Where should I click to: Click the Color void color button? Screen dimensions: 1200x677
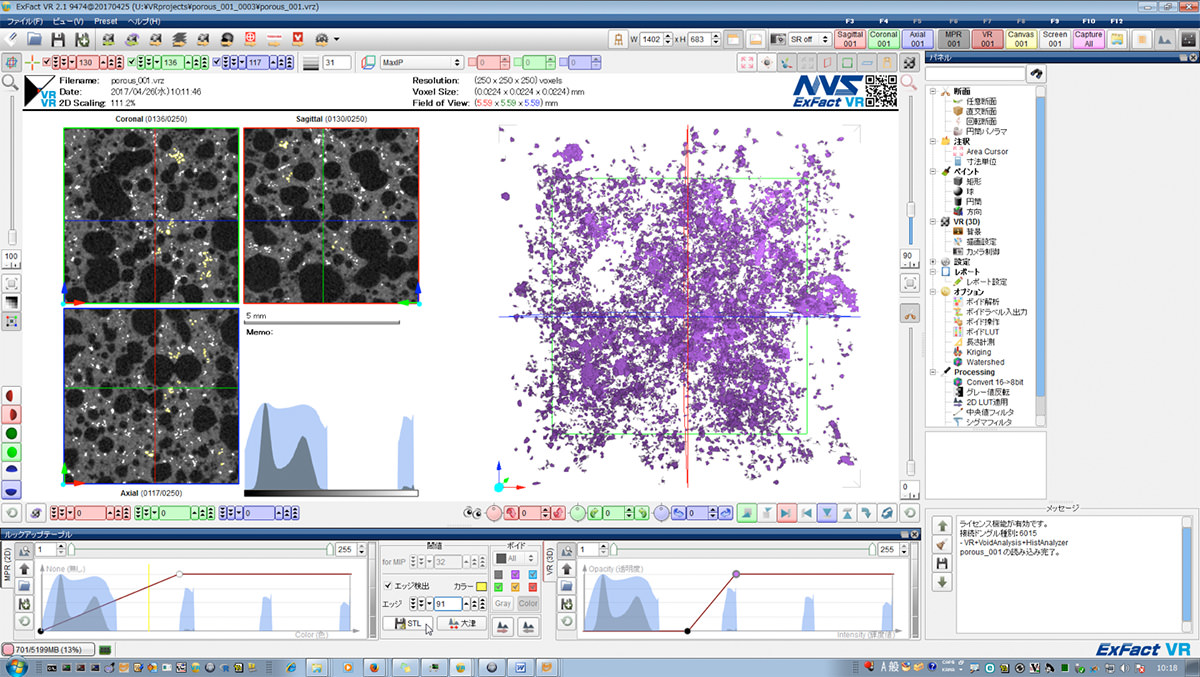(x=528, y=603)
